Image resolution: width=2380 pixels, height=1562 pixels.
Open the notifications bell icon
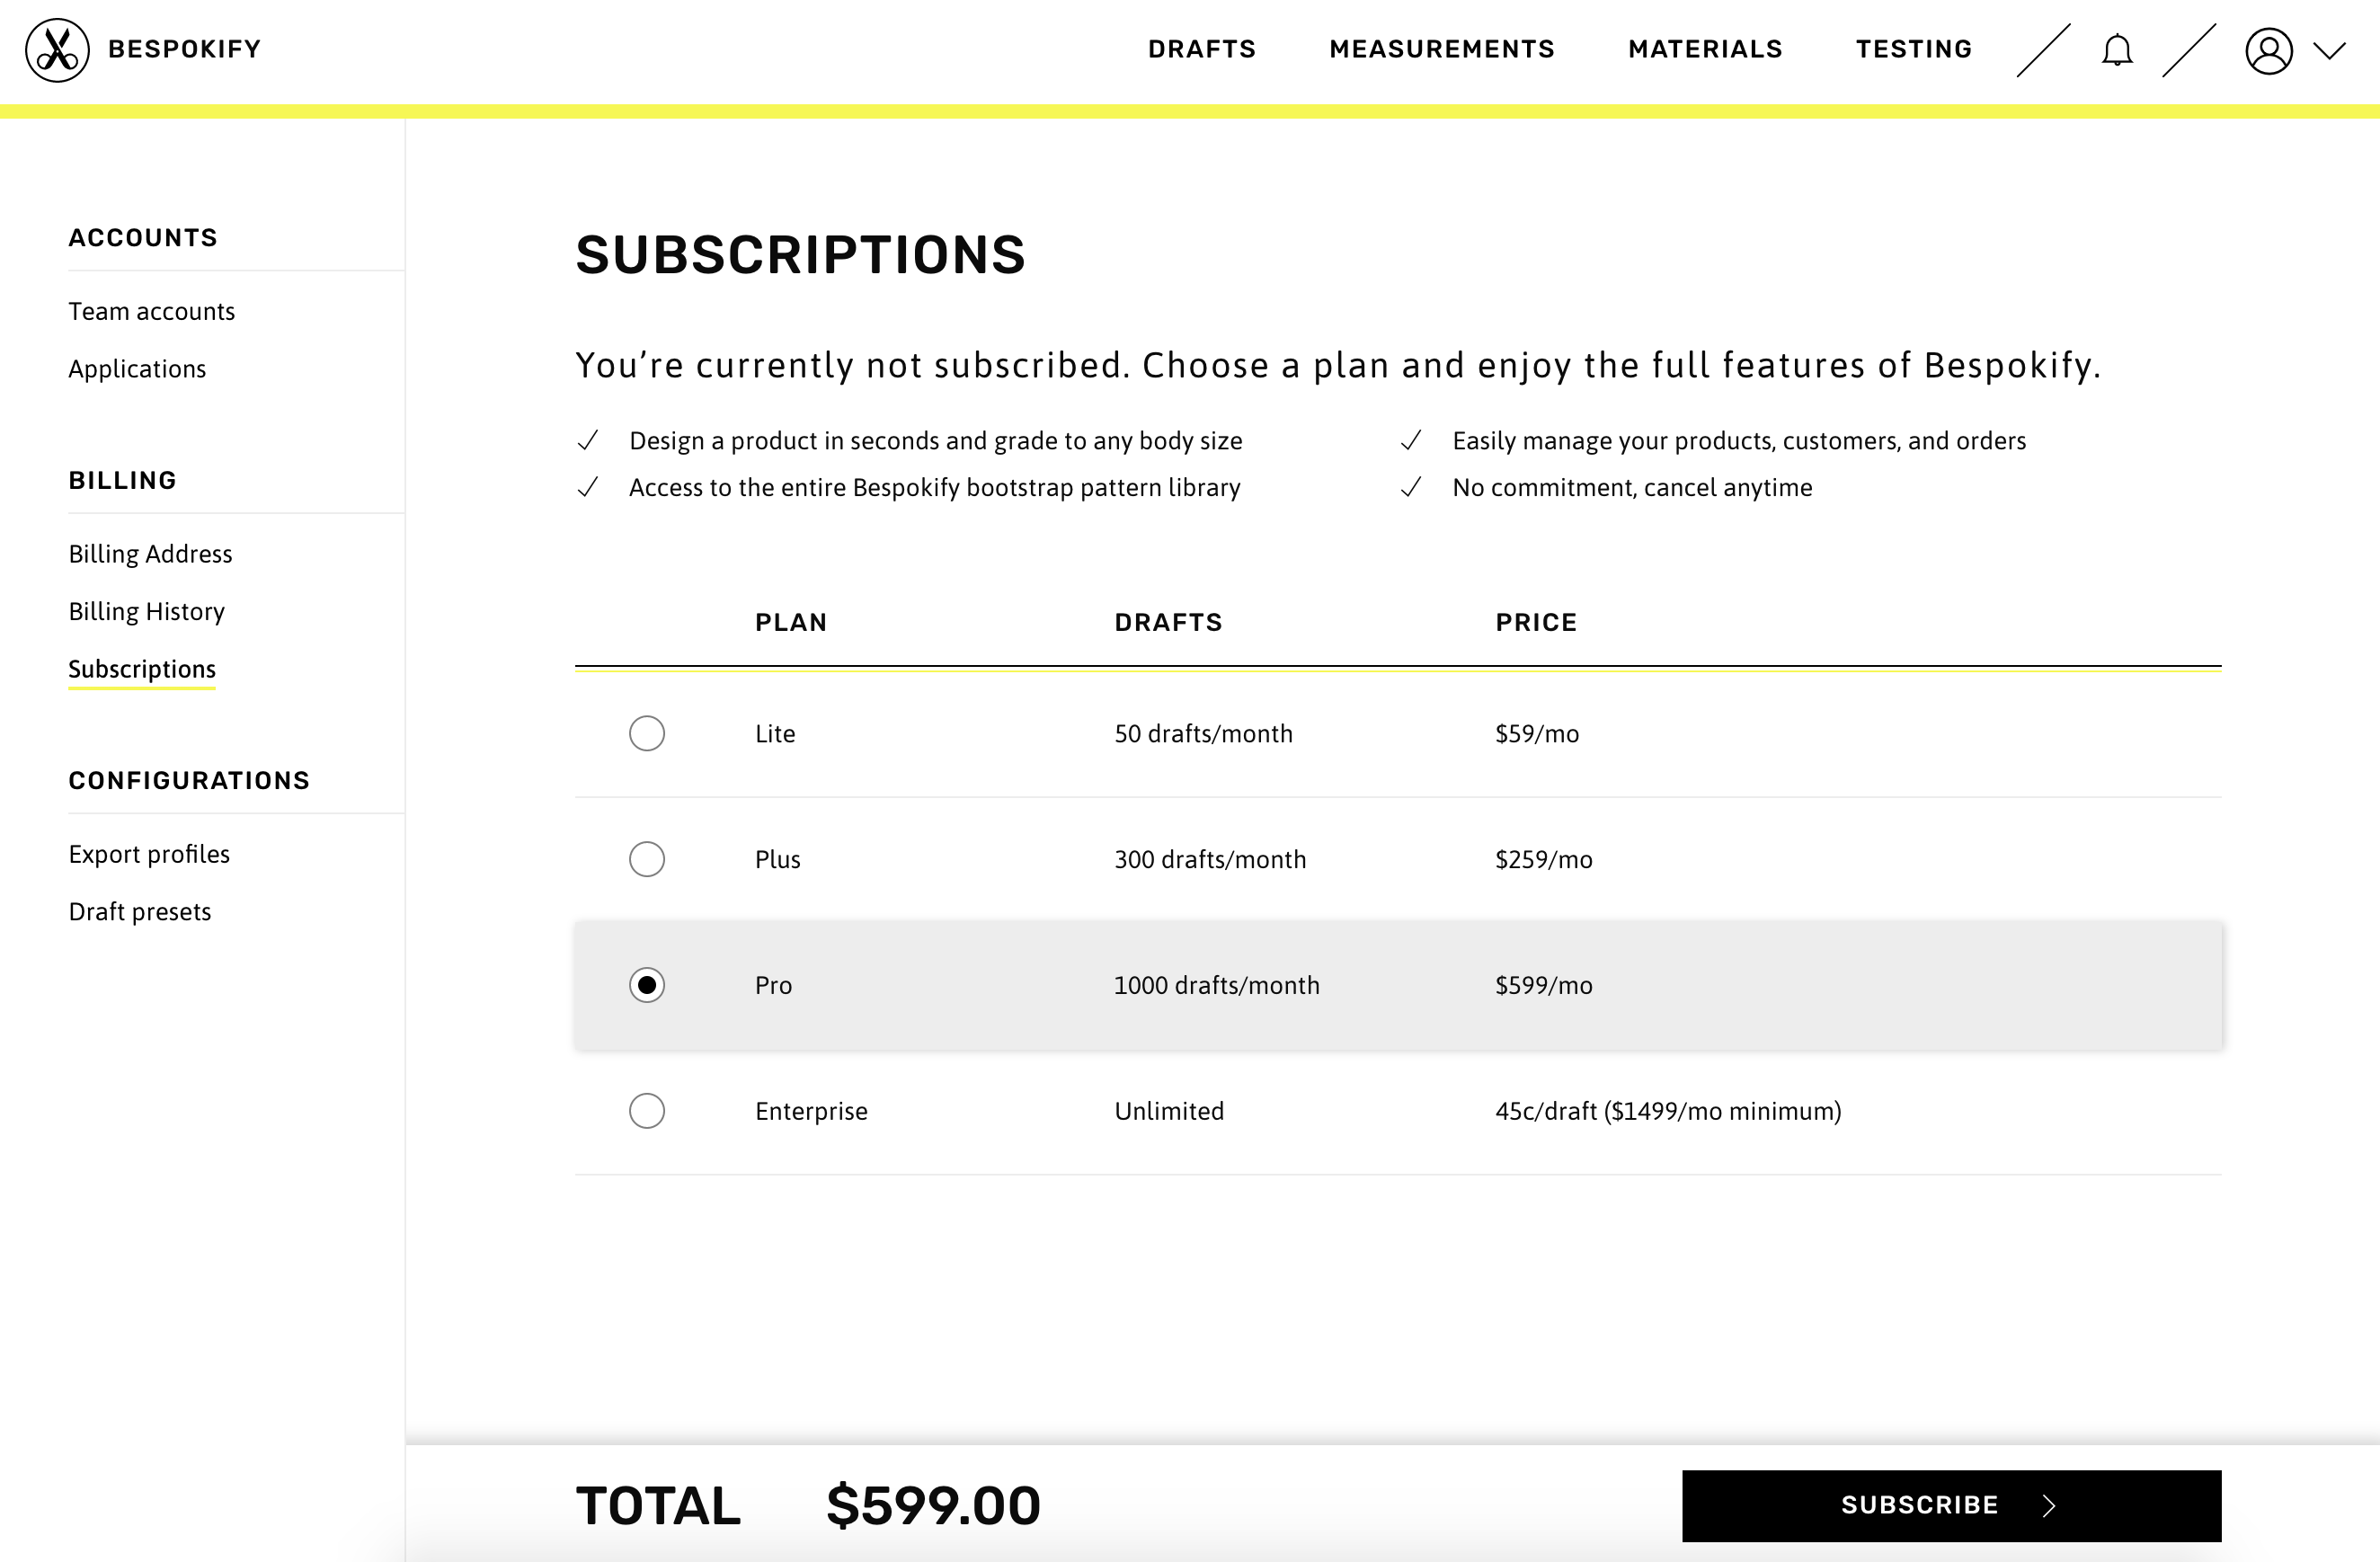coord(2115,47)
